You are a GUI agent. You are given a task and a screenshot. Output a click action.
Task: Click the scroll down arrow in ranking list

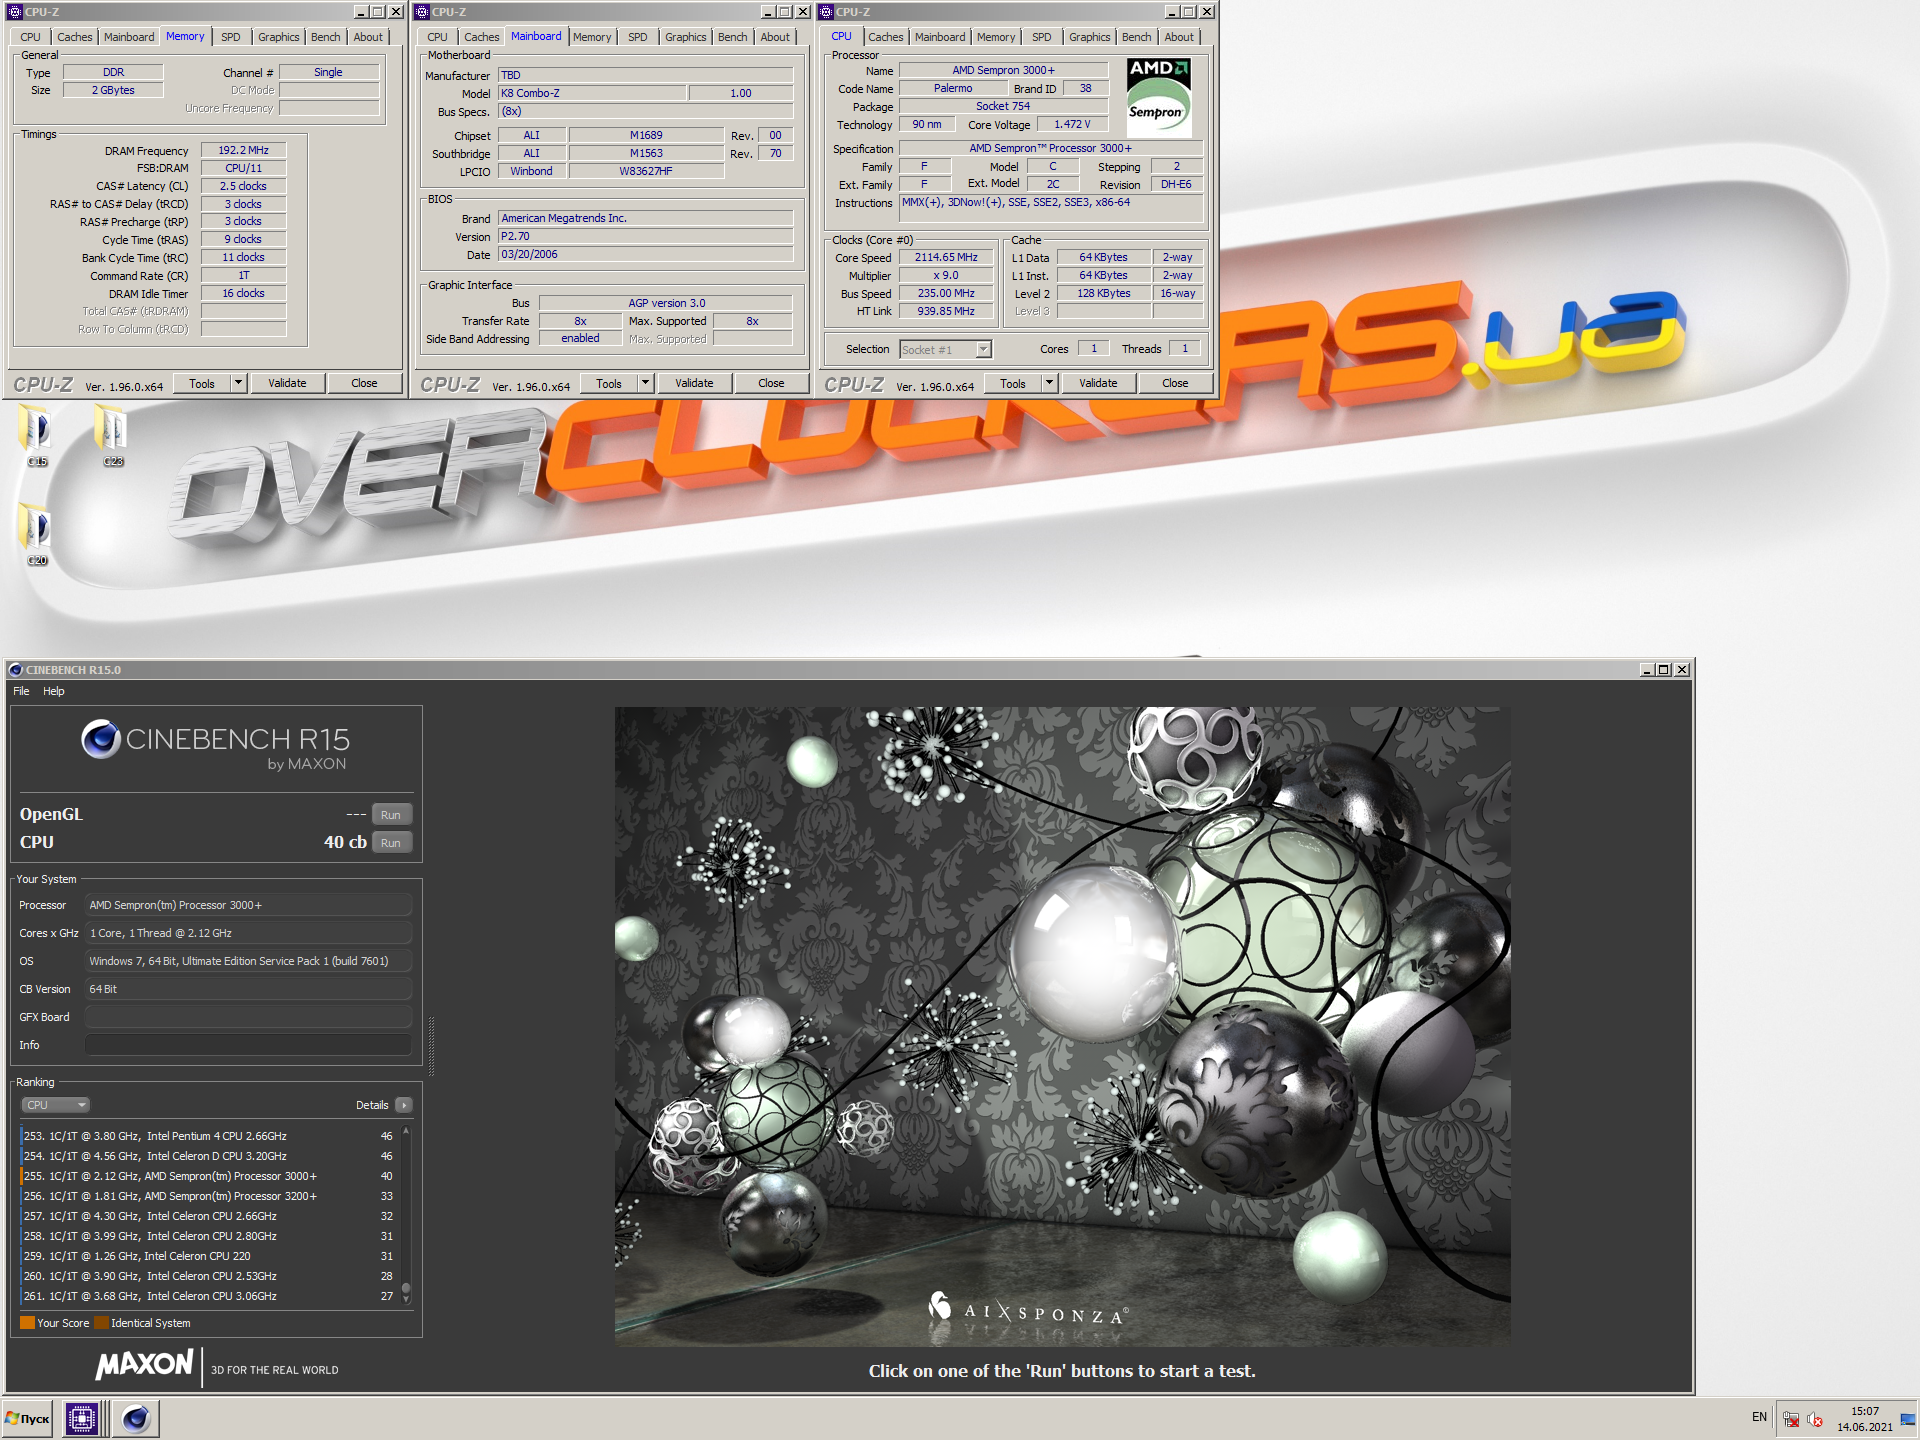pyautogui.click(x=406, y=1299)
